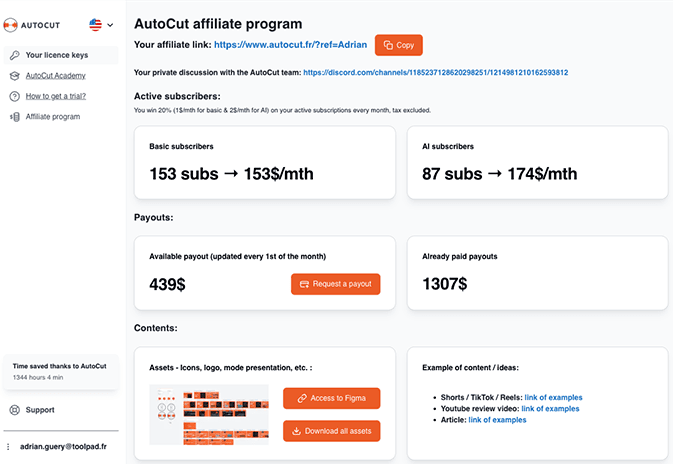Open the autocut.fr affiliate link

point(290,45)
